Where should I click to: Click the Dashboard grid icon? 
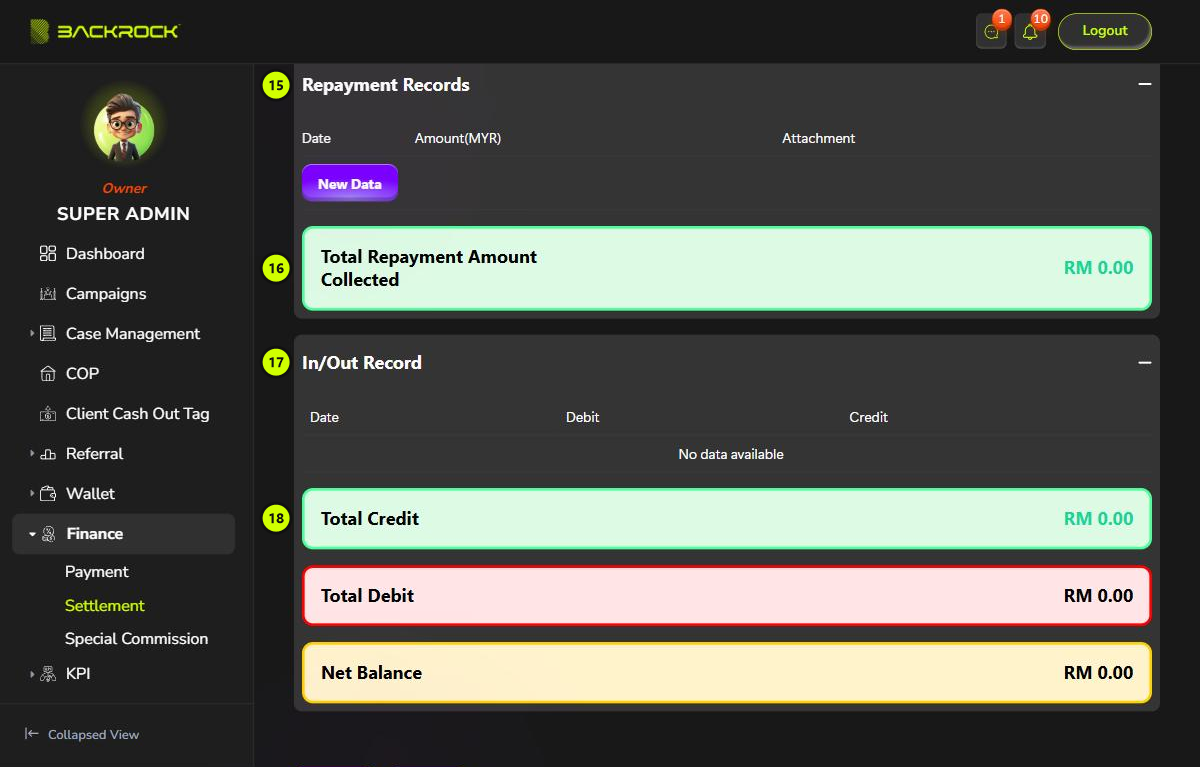coord(48,254)
